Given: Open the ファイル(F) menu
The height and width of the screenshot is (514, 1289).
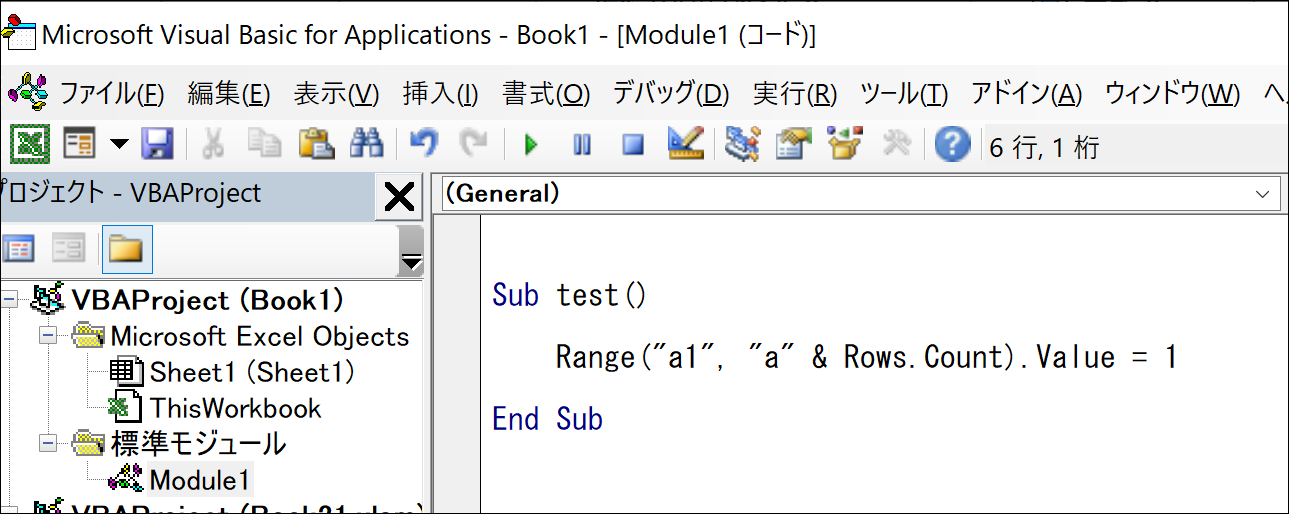Looking at the screenshot, I should click(x=112, y=94).
